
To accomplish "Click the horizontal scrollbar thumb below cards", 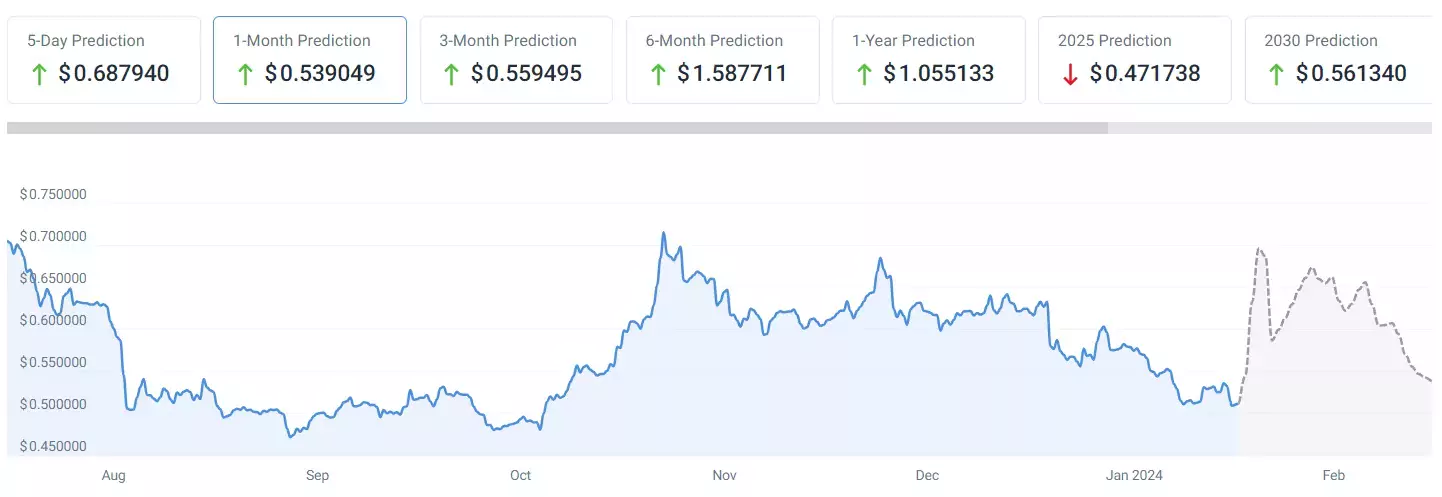I will click(556, 128).
